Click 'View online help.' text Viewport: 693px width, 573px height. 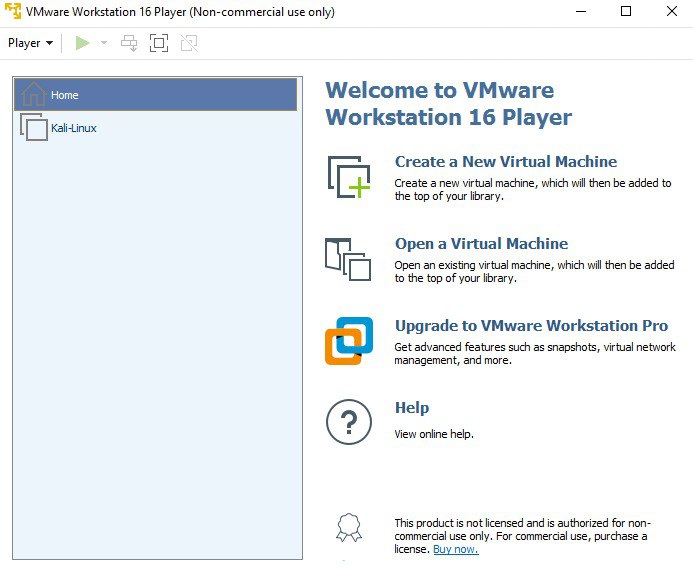pyautogui.click(x=434, y=434)
